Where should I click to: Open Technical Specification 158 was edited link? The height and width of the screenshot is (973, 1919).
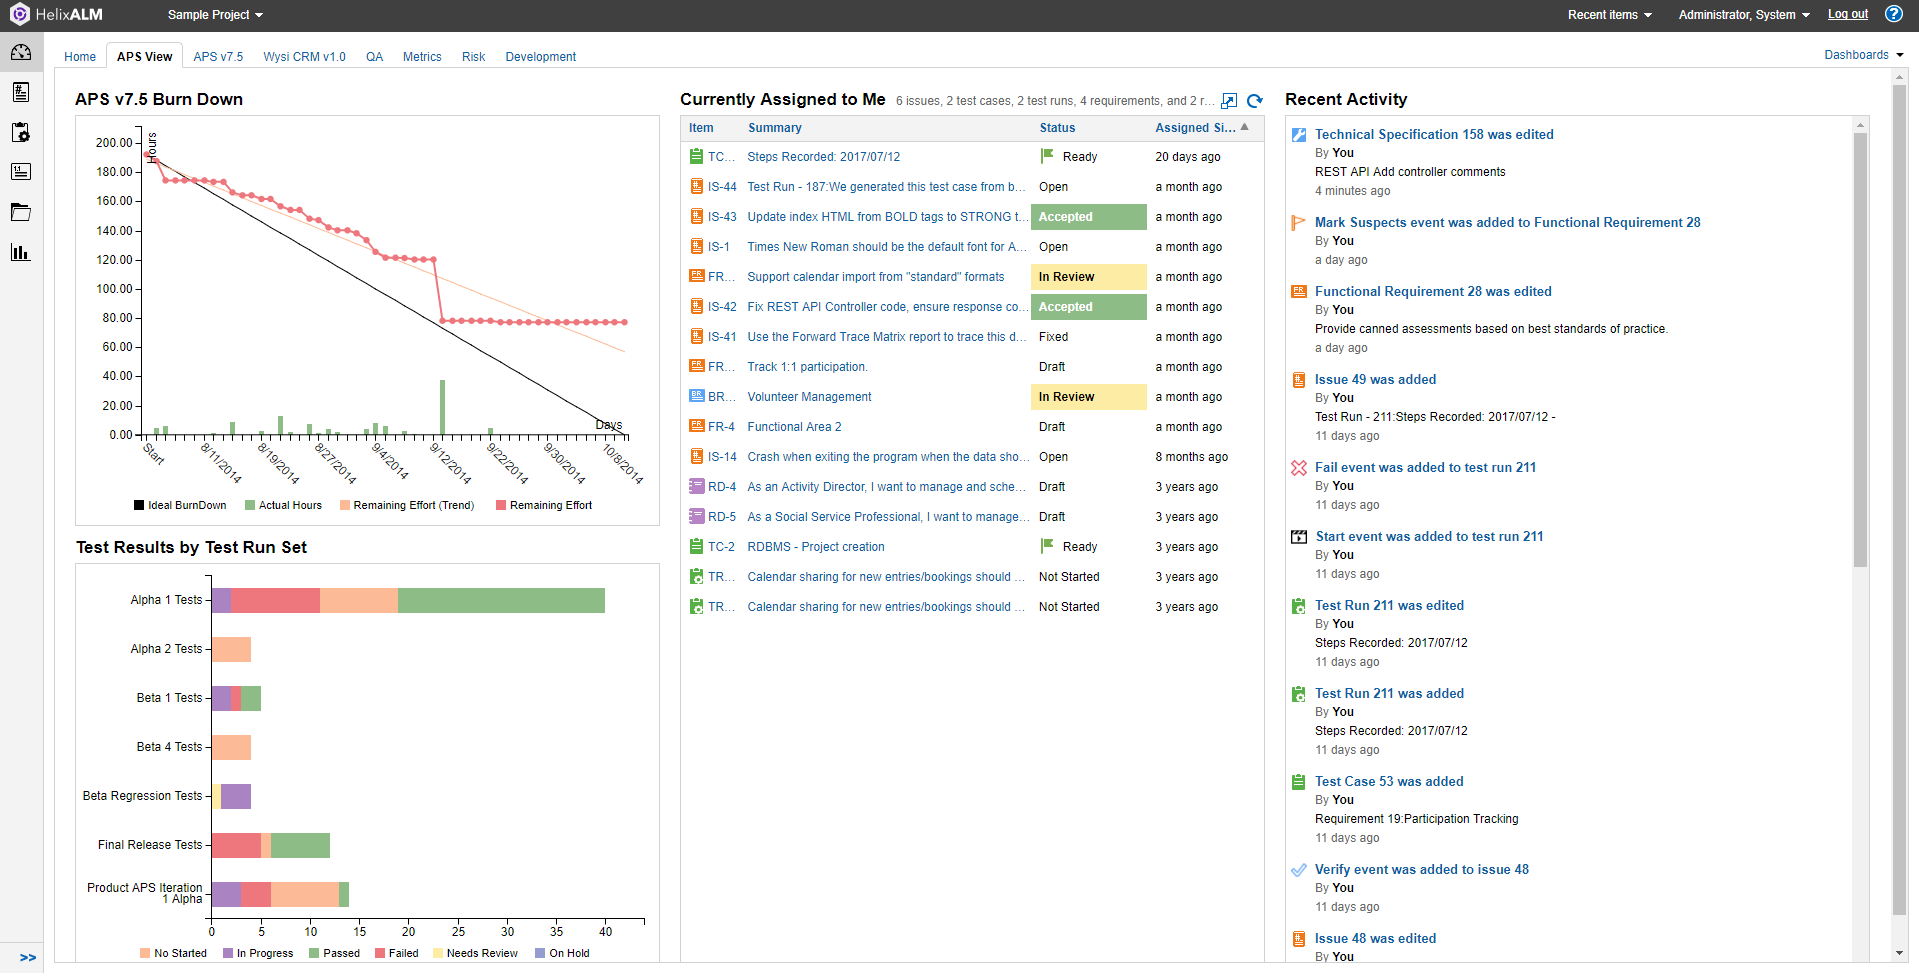[x=1433, y=134]
